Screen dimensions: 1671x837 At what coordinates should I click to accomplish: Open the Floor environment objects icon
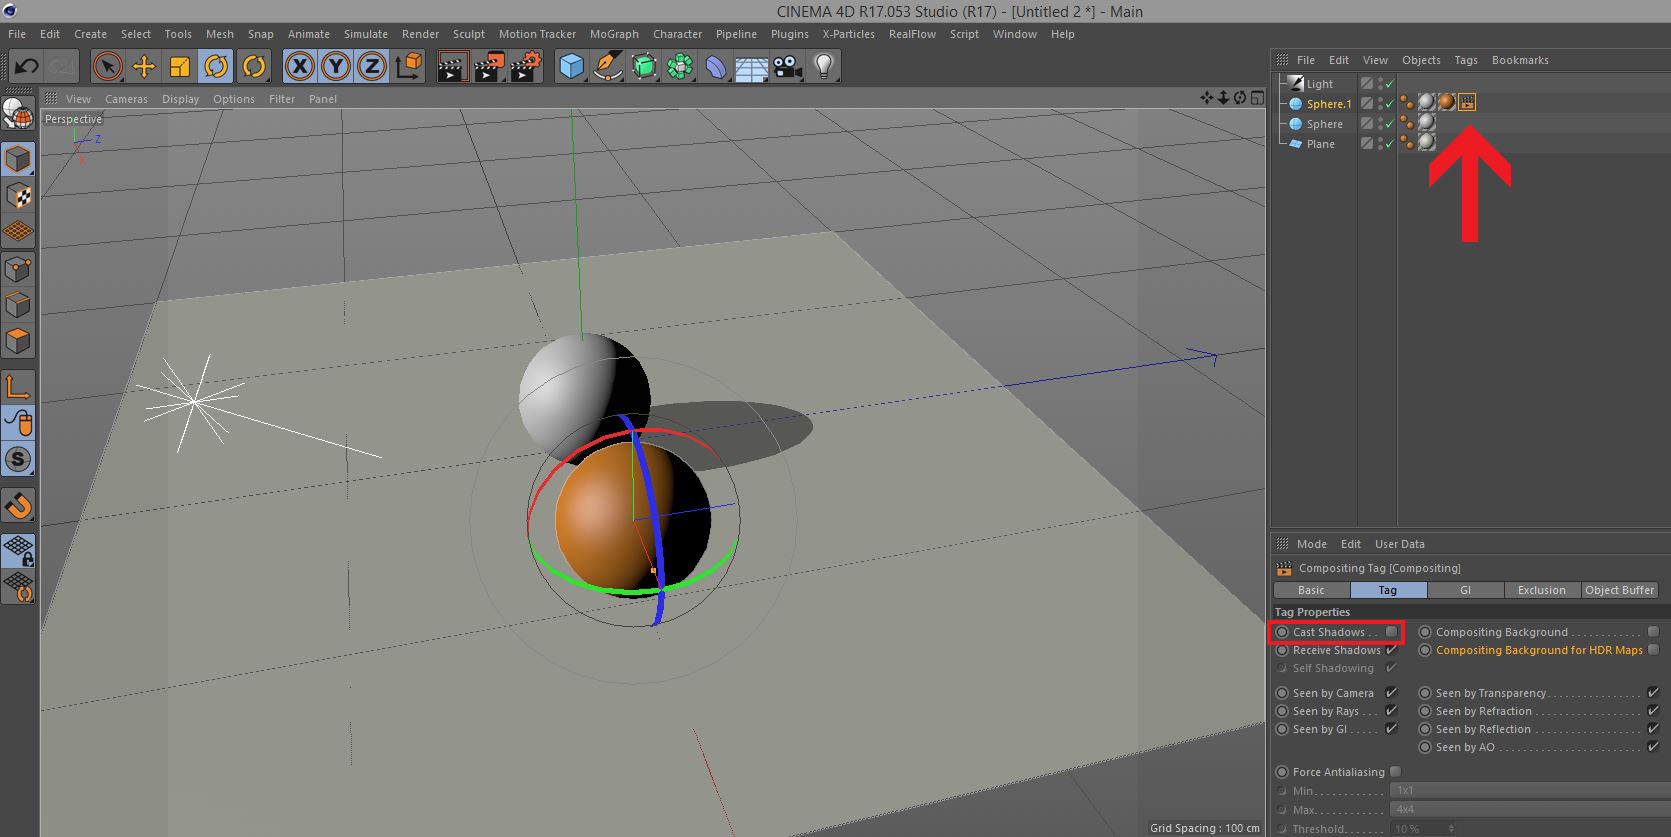click(752, 67)
